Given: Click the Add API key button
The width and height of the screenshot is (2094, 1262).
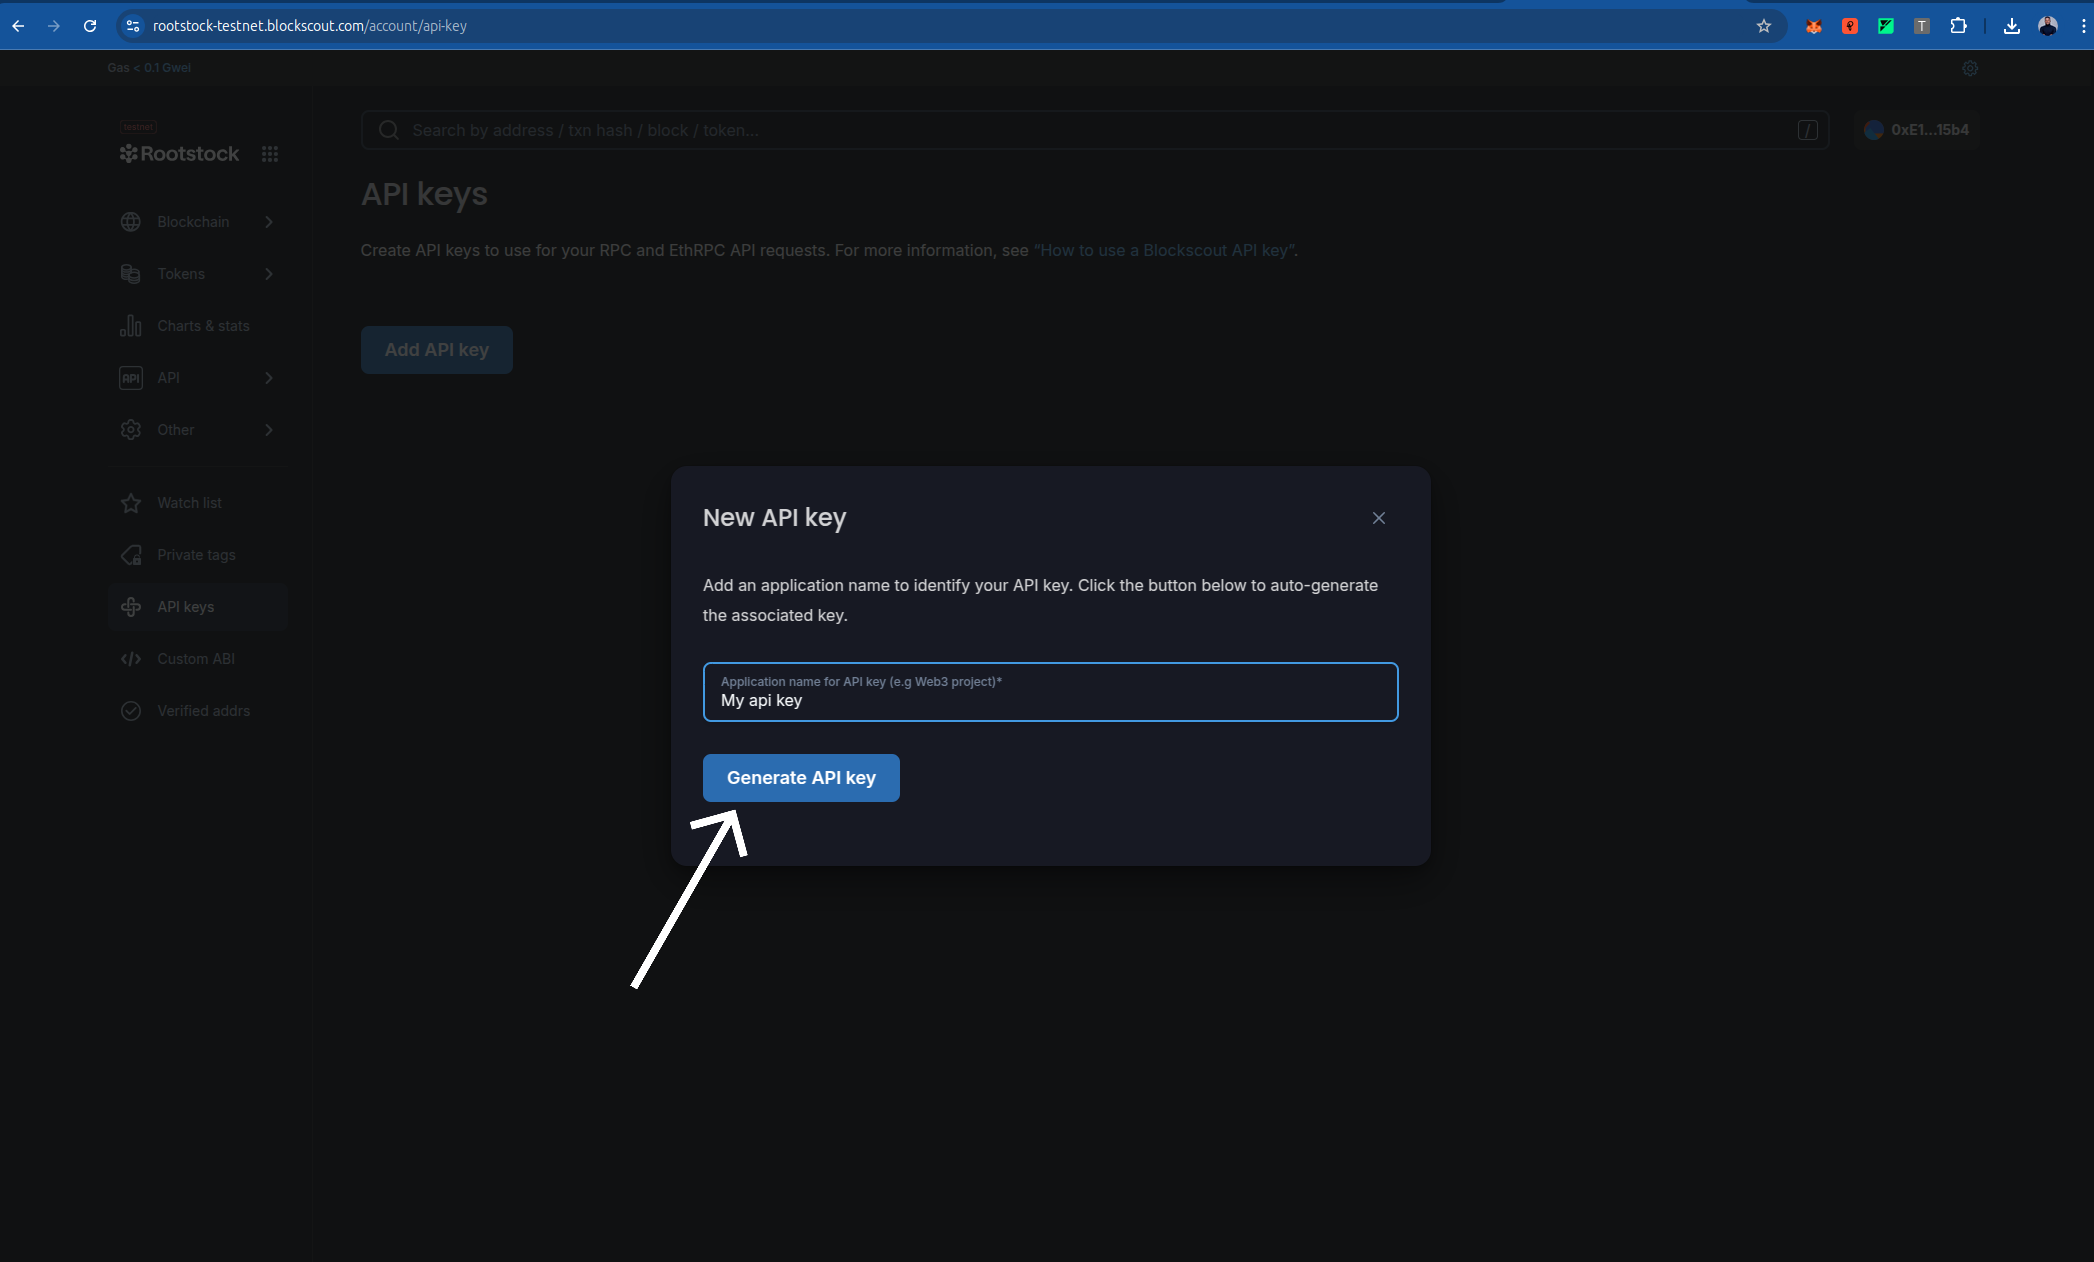Looking at the screenshot, I should point(436,350).
